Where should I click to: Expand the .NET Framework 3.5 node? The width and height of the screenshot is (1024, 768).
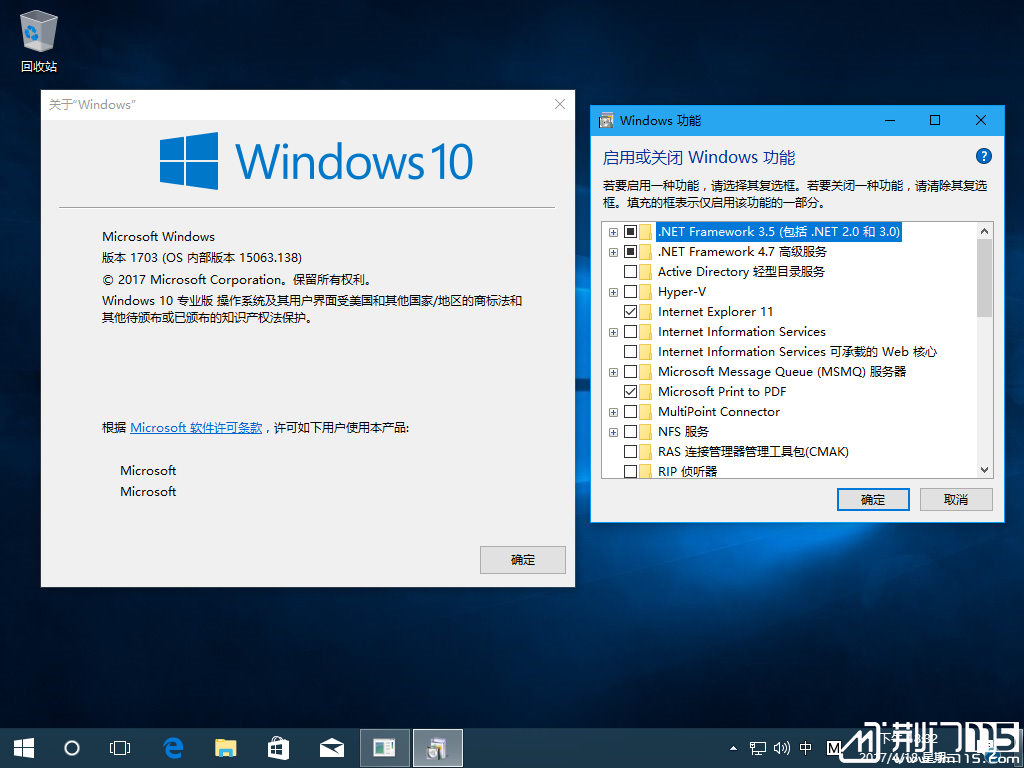tap(613, 232)
